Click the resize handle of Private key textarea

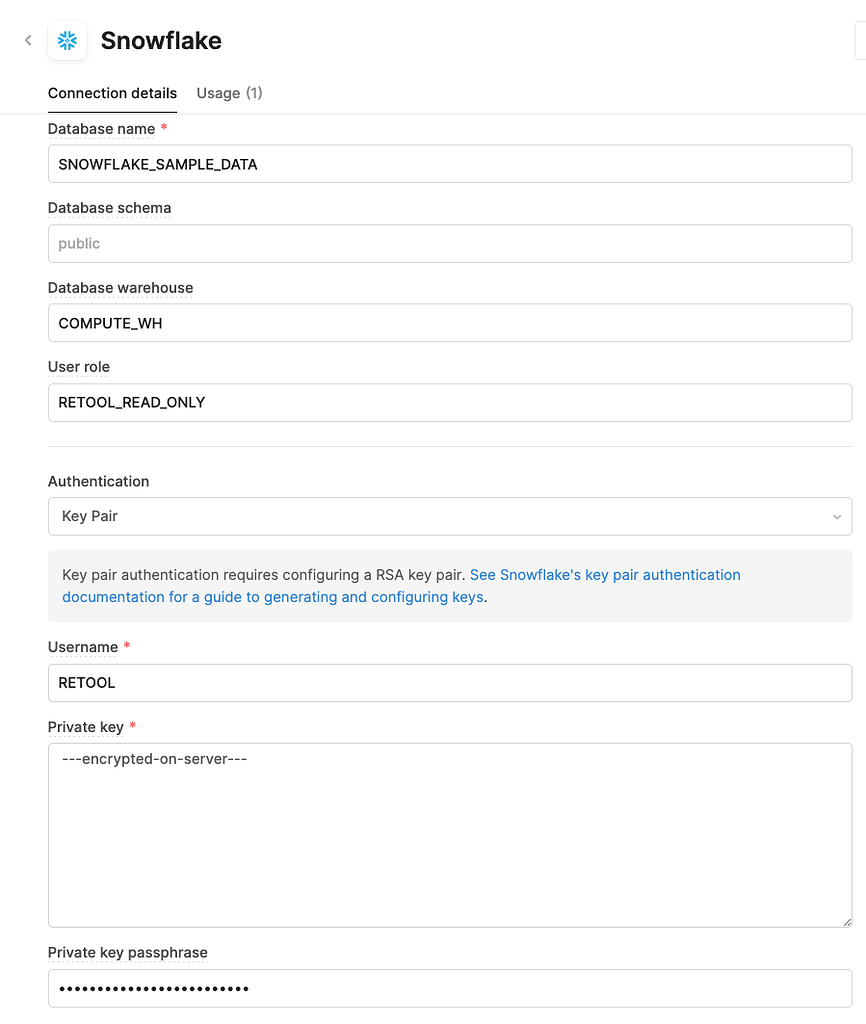(846, 921)
